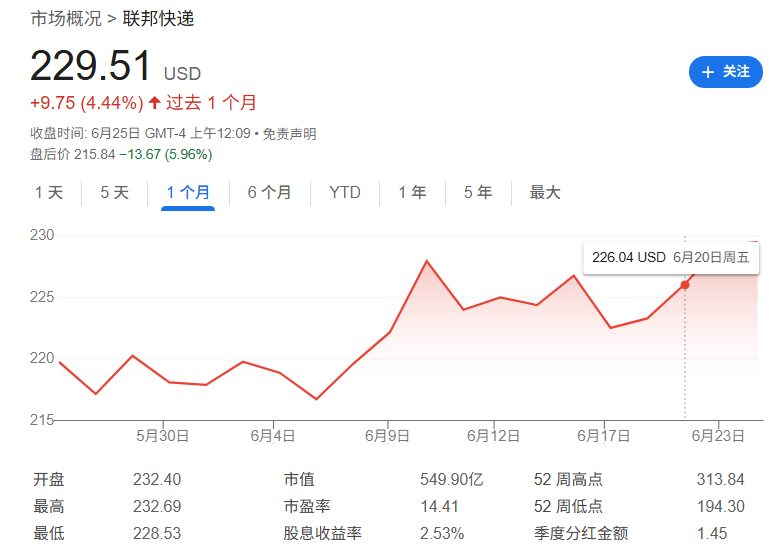This screenshot has width=778, height=551.
Task: Switch to the 5 天 range tab
Action: pyautogui.click(x=115, y=193)
